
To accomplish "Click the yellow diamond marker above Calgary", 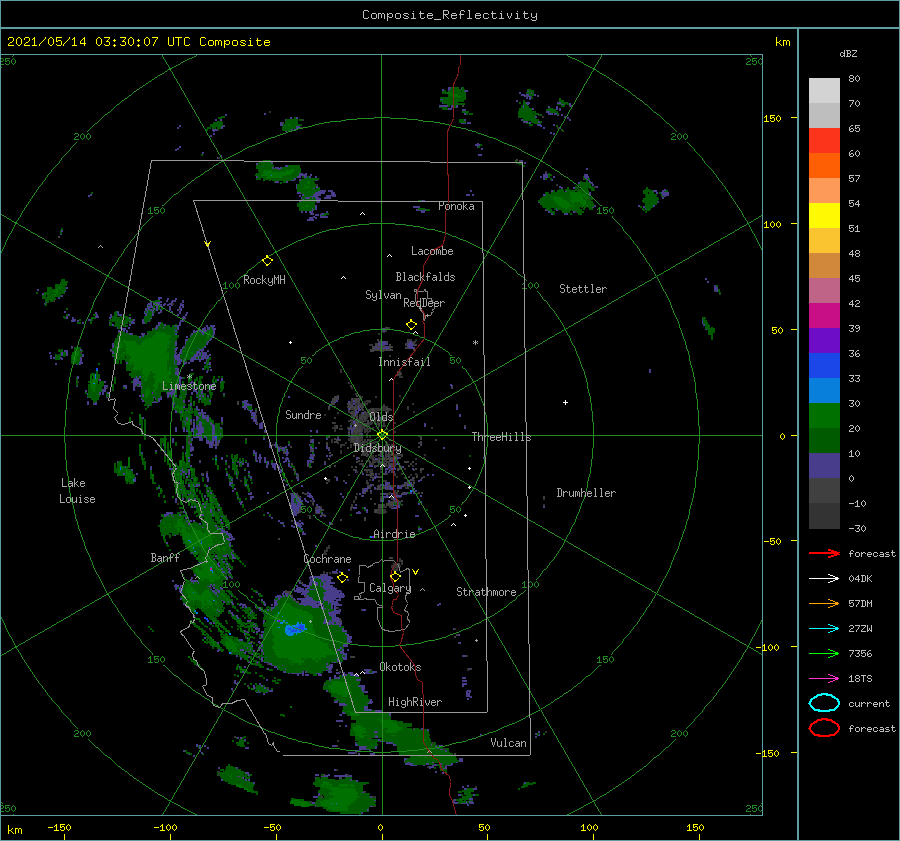I will (x=395, y=576).
